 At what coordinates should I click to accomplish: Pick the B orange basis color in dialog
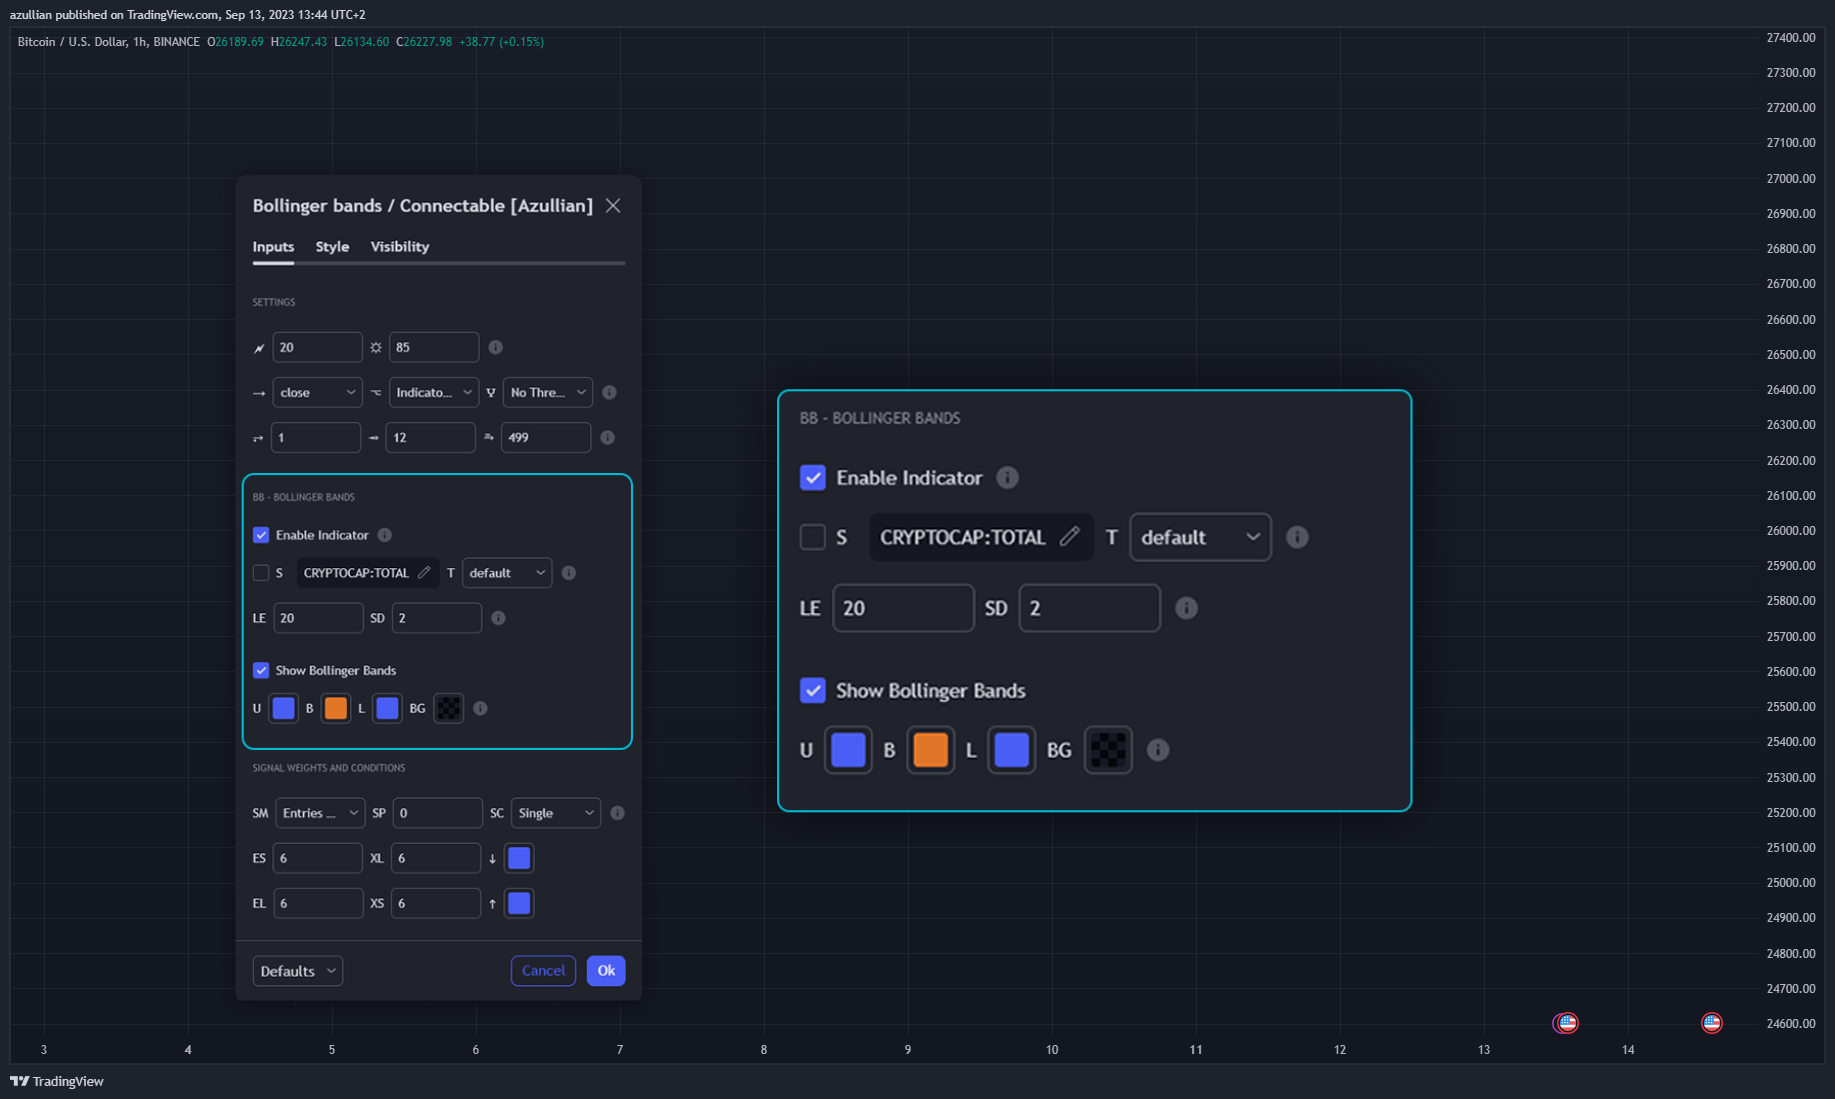336,708
